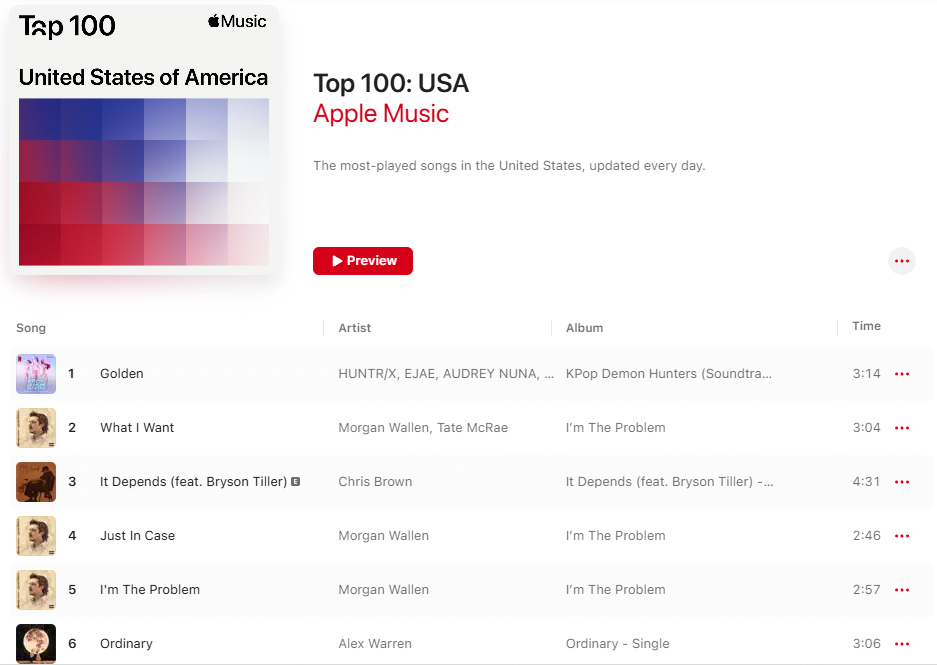Open artist Alex Warren
Image resolution: width=937 pixels, height=665 pixels.
click(375, 644)
